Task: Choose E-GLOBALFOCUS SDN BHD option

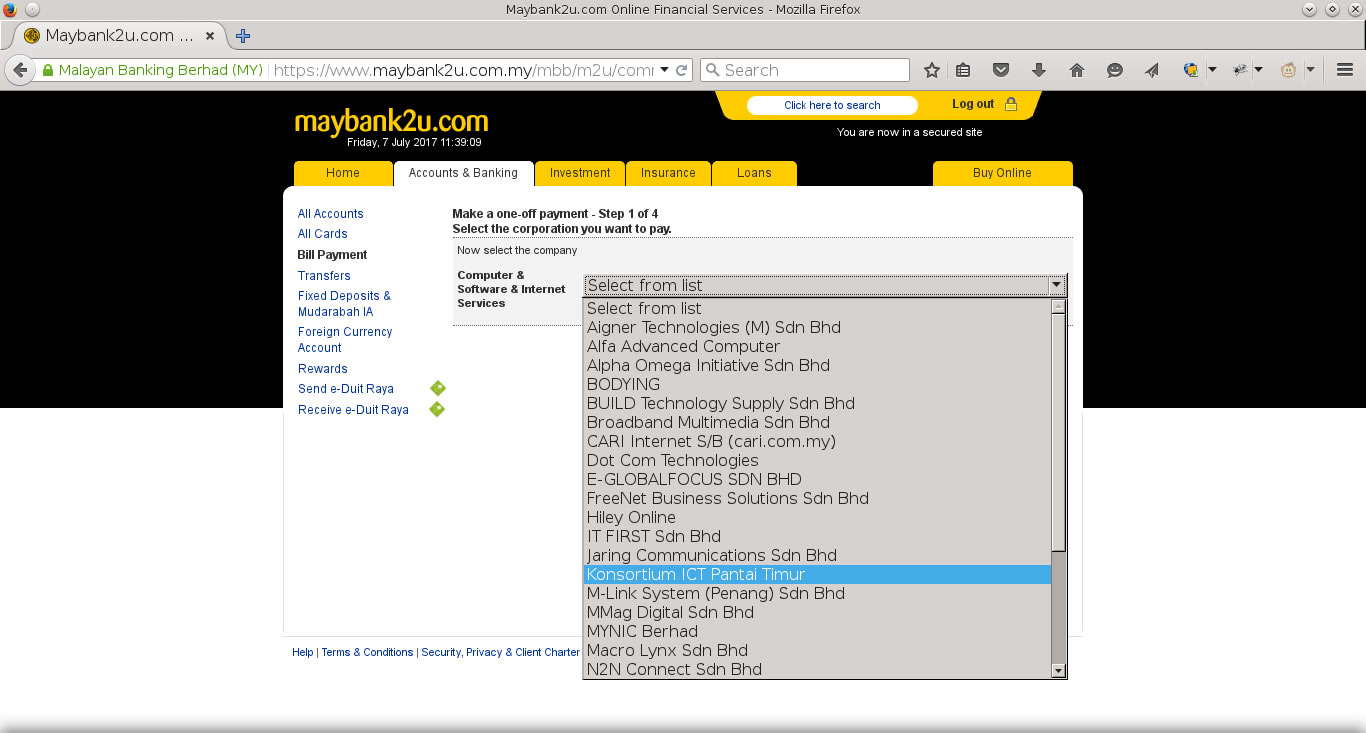Action: point(817,480)
